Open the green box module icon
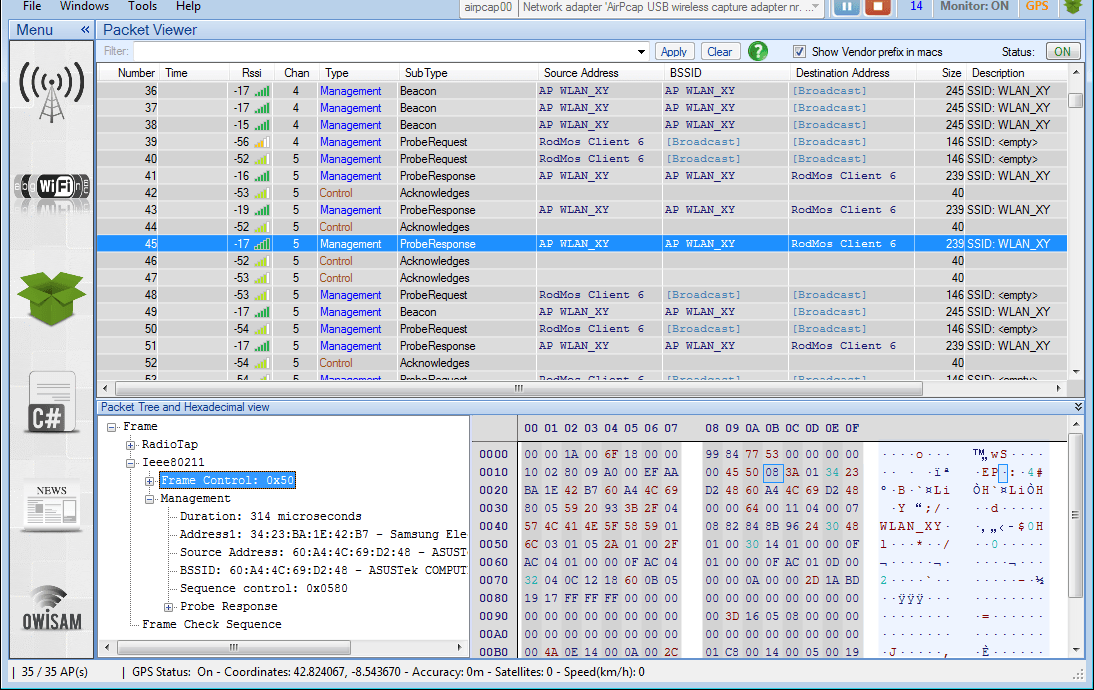Screen dimensions: 1094x690 click(x=52, y=298)
